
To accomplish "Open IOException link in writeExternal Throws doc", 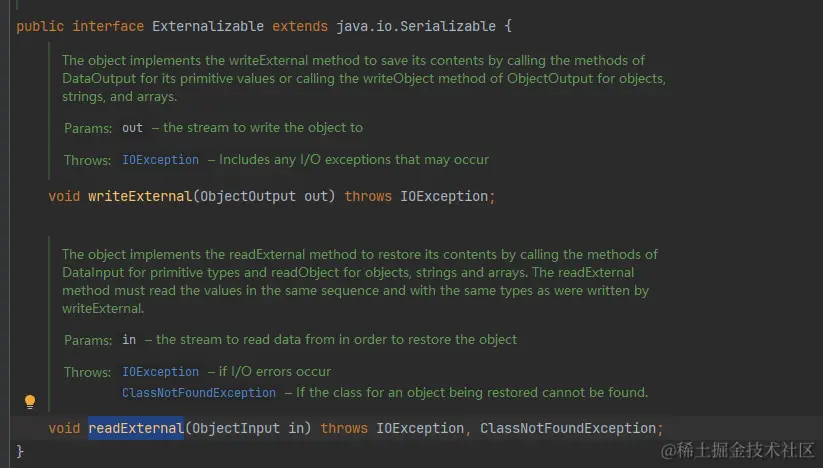I will click(161, 159).
